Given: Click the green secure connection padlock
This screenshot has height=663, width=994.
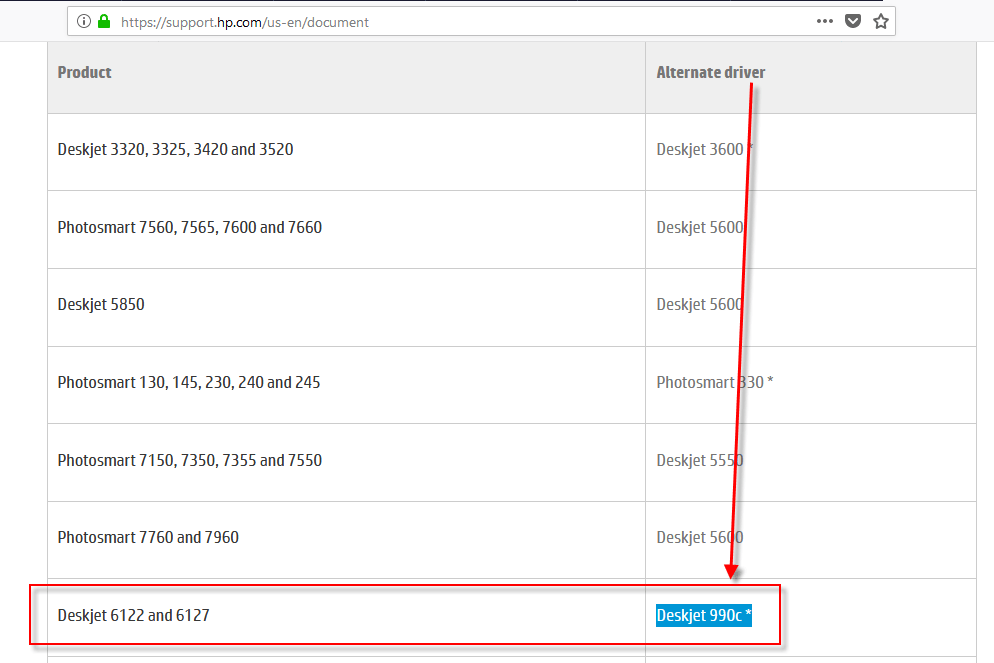Looking at the screenshot, I should pos(103,21).
